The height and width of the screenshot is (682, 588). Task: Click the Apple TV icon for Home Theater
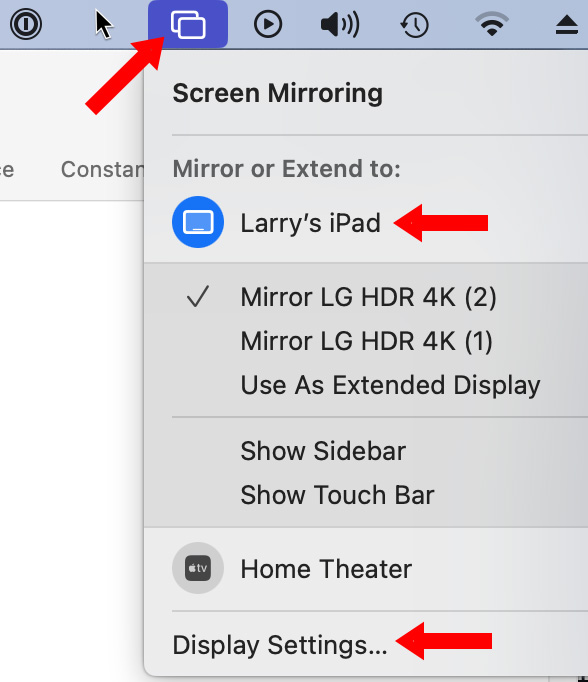point(198,568)
